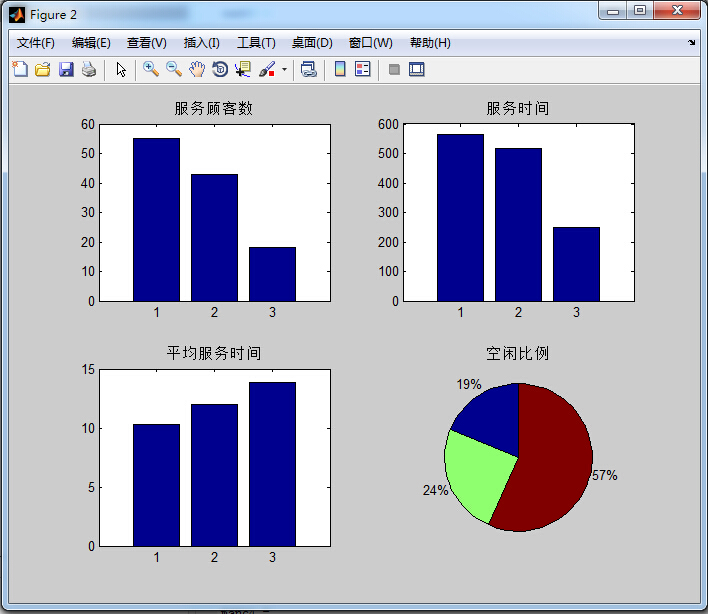Open file with the folder icon
The image size is (708, 614).
pyautogui.click(x=43, y=70)
